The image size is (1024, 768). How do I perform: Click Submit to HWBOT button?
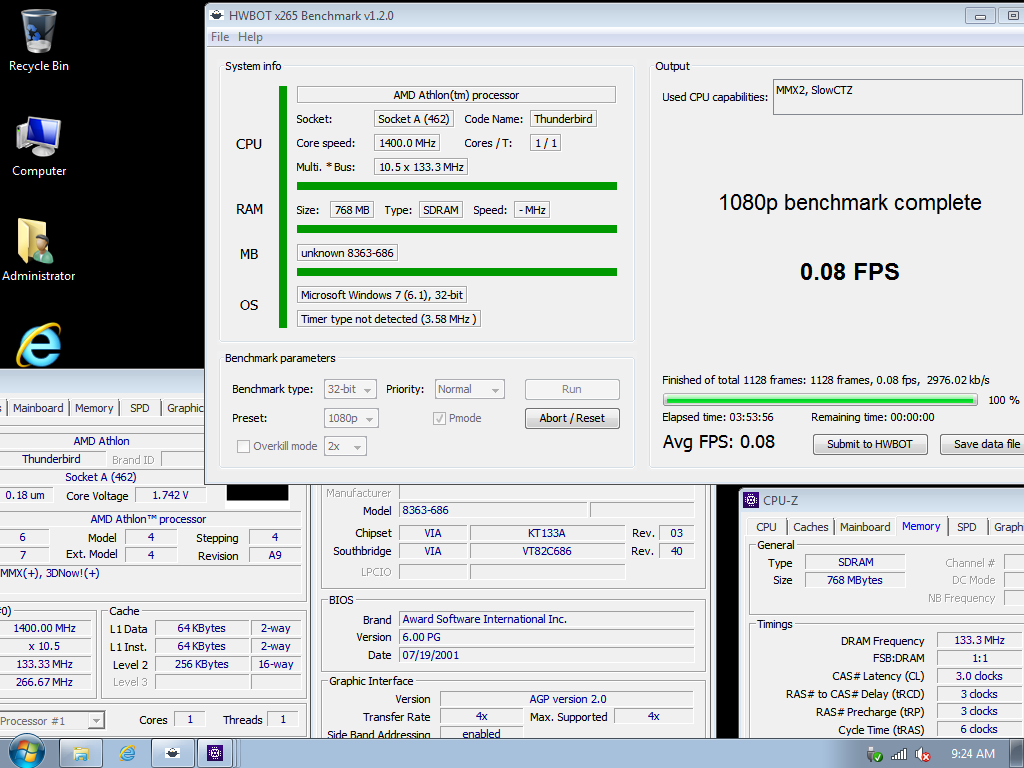870,444
